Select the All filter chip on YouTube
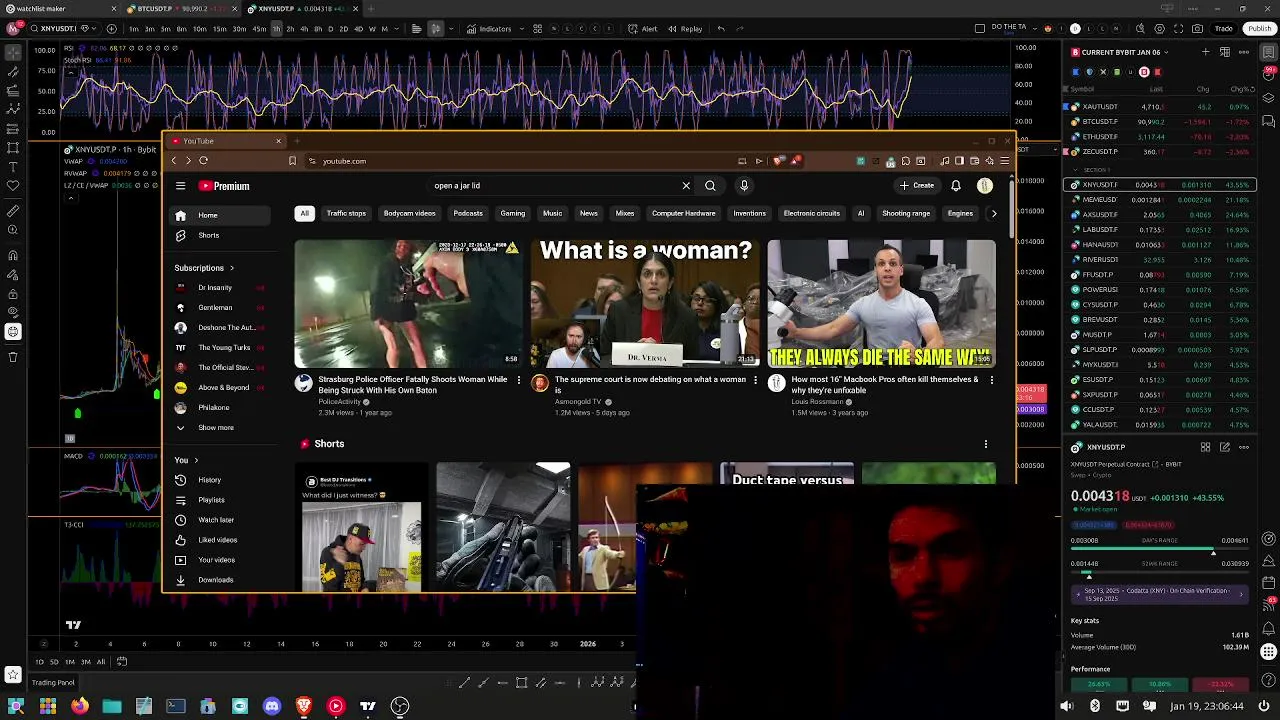 304,213
